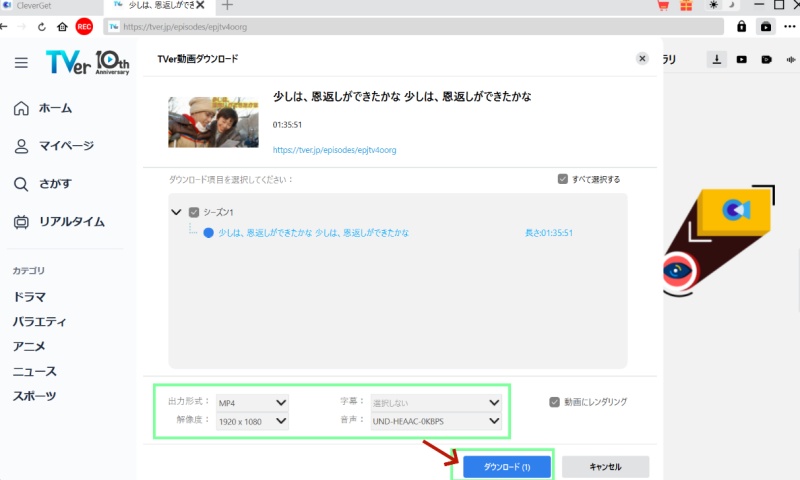Open the downloading tab arrow icon
The image size is (800, 480).
(x=717, y=59)
